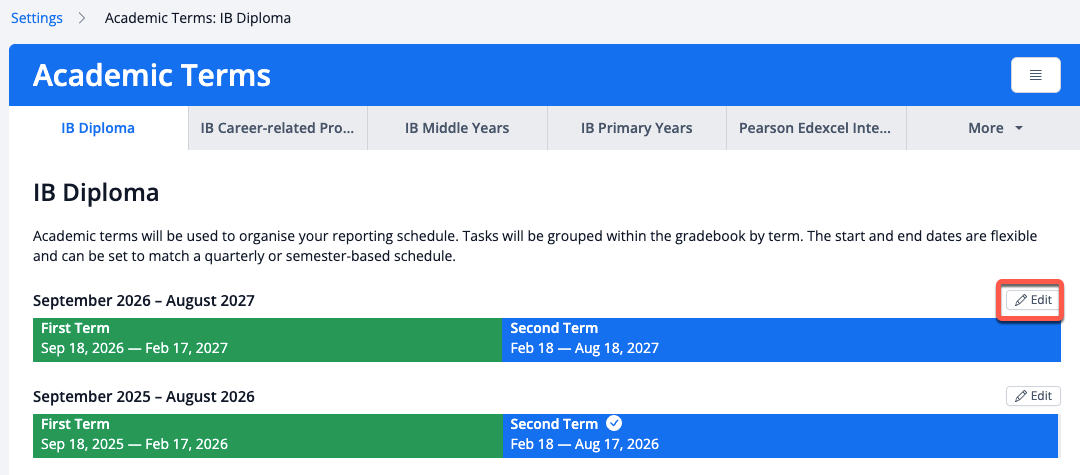The width and height of the screenshot is (1080, 475).
Task: Click the pencil Edit for September 2025 – August 2026
Action: 1033,396
